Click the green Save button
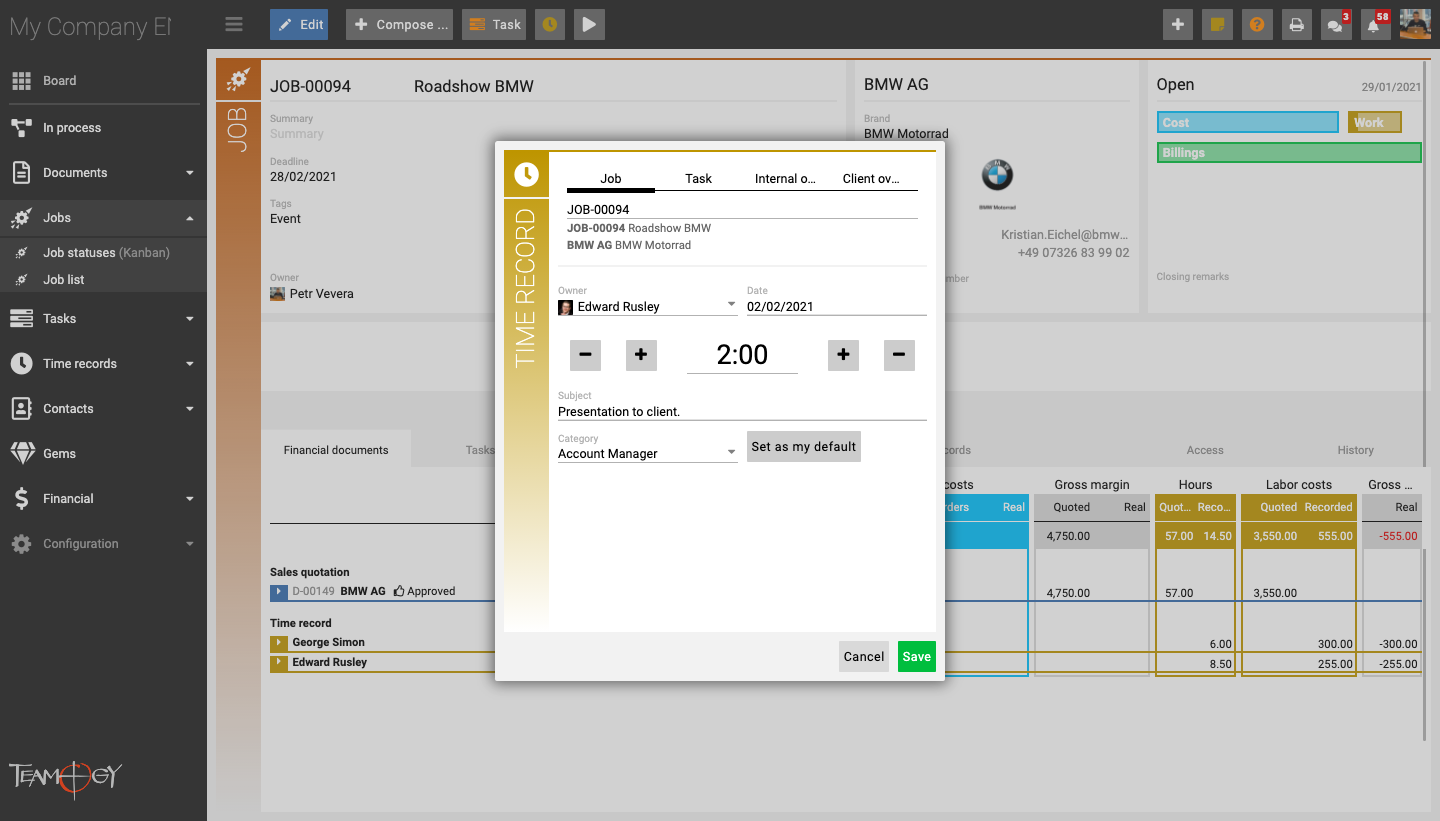This screenshot has width=1440, height=821. (x=917, y=657)
